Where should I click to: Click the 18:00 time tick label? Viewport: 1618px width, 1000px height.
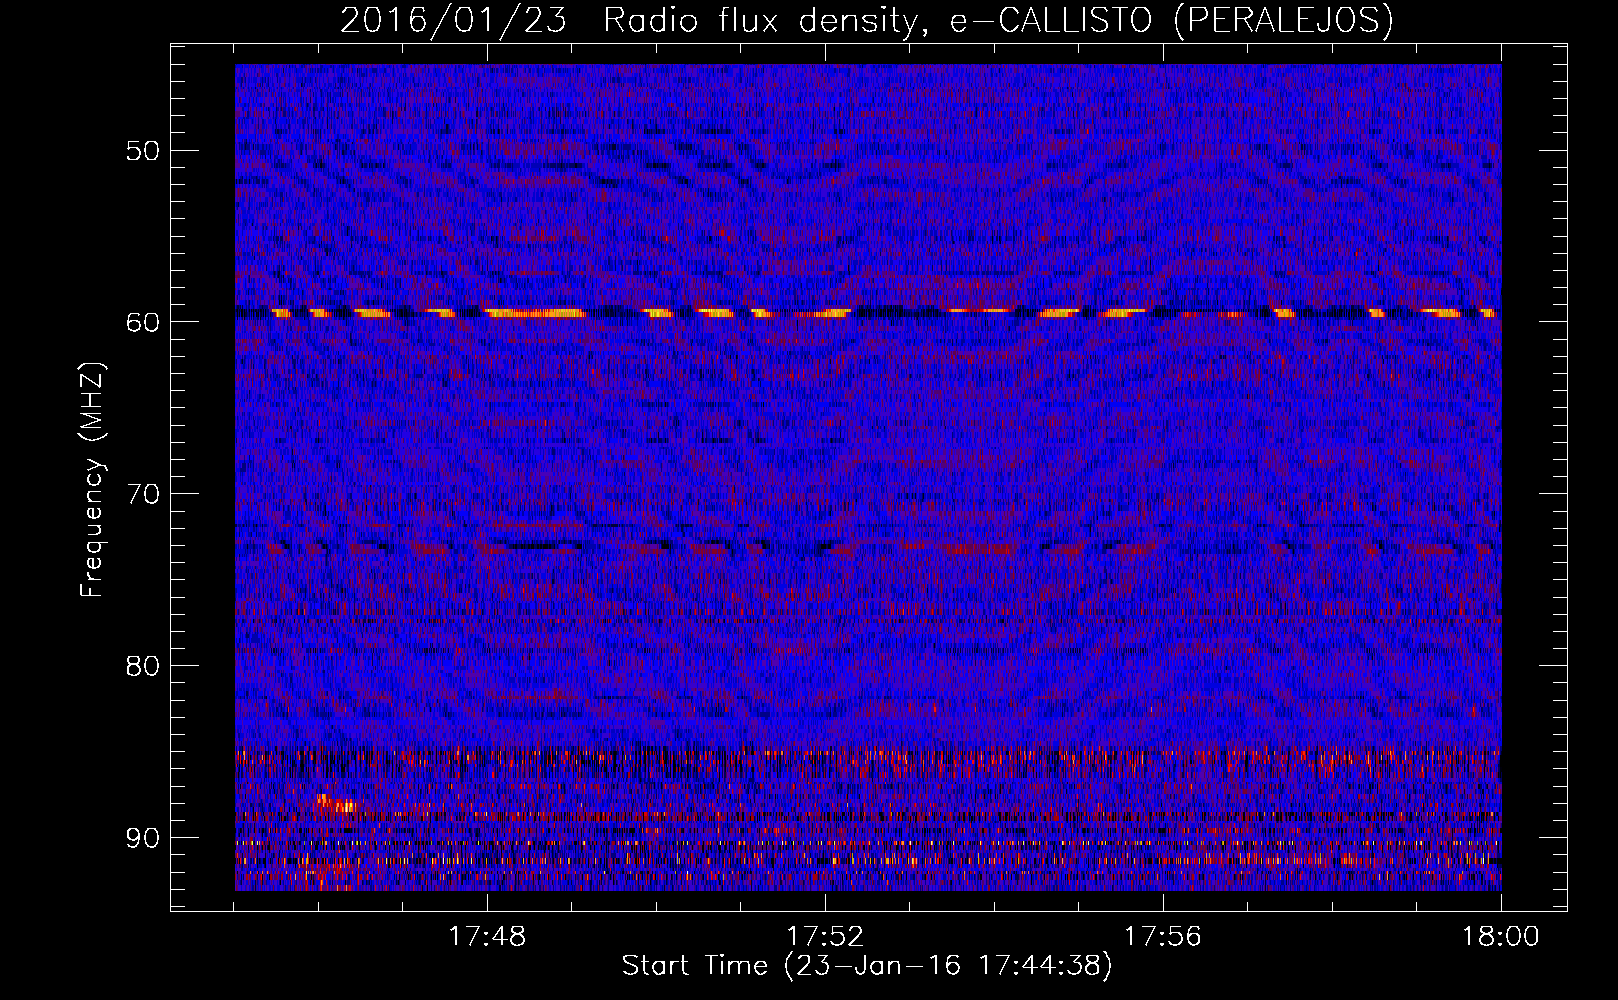click(x=1501, y=937)
